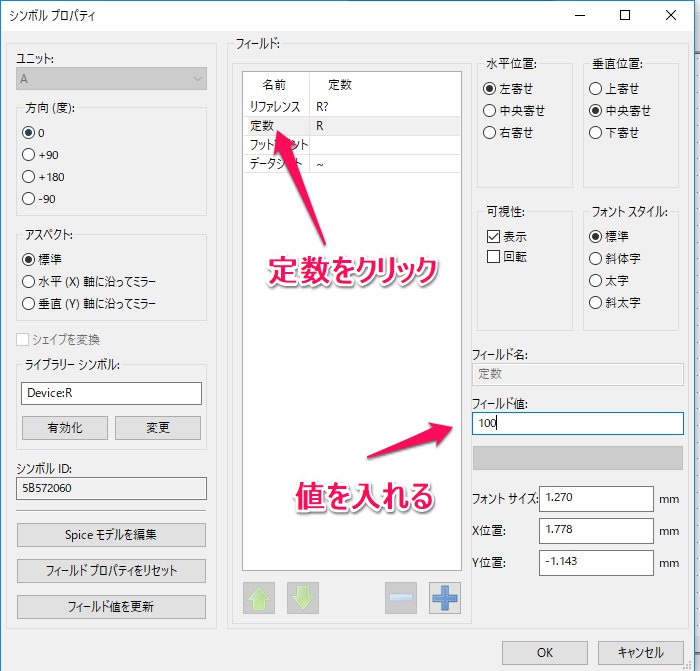Expand the ユニット dropdown
This screenshot has width=700, height=671.
tap(111, 79)
